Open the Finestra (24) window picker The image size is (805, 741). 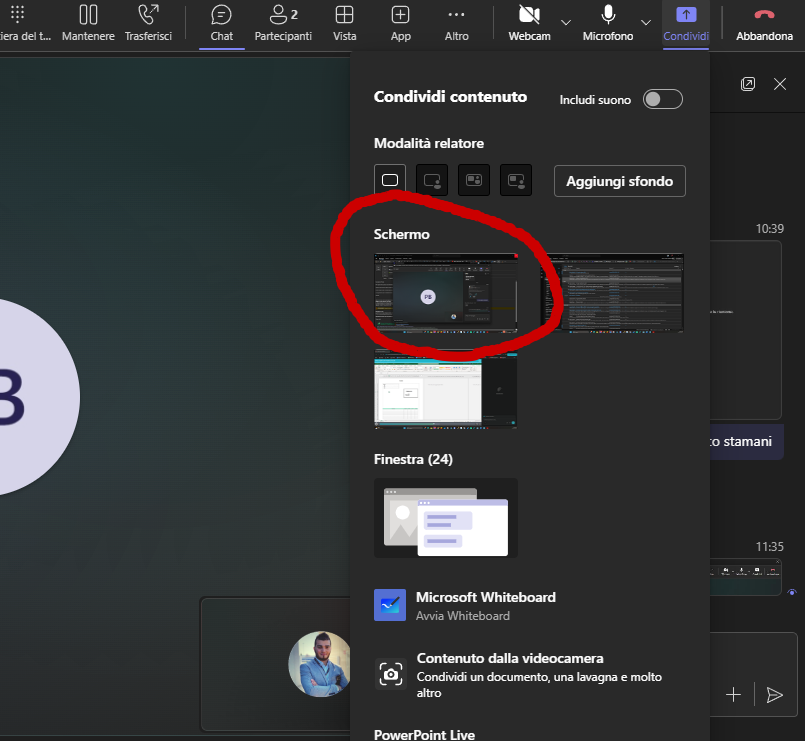(x=446, y=517)
